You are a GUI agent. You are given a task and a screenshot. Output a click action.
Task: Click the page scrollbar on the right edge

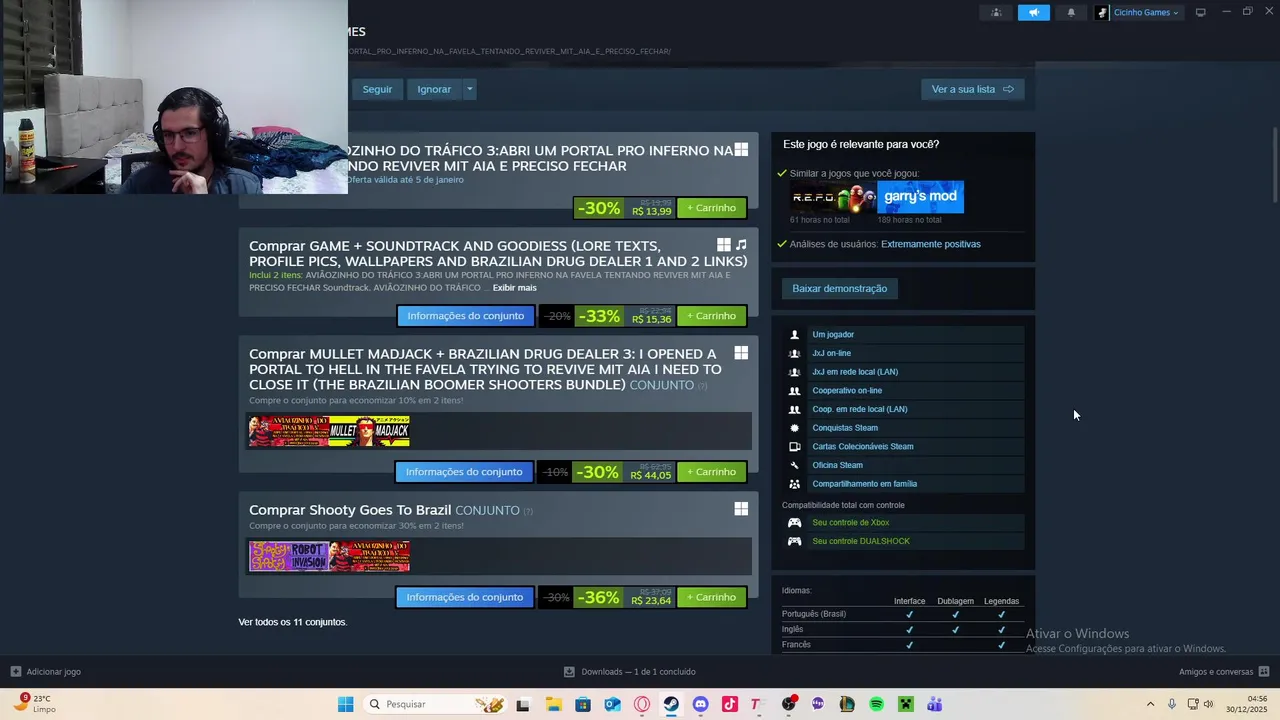click(1275, 165)
